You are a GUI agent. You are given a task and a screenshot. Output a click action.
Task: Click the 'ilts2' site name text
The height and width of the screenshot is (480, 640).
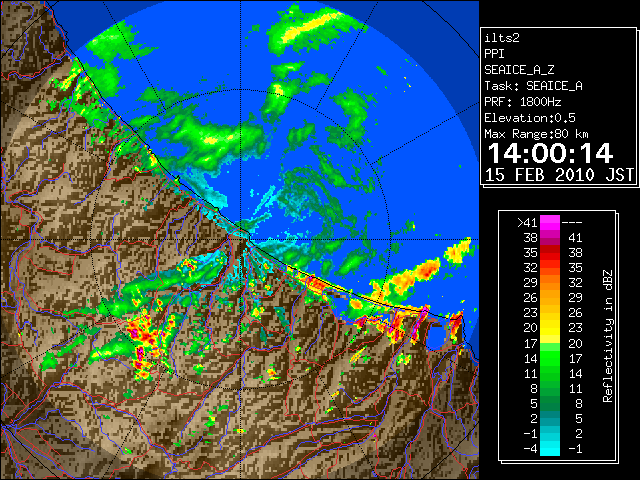pos(502,38)
